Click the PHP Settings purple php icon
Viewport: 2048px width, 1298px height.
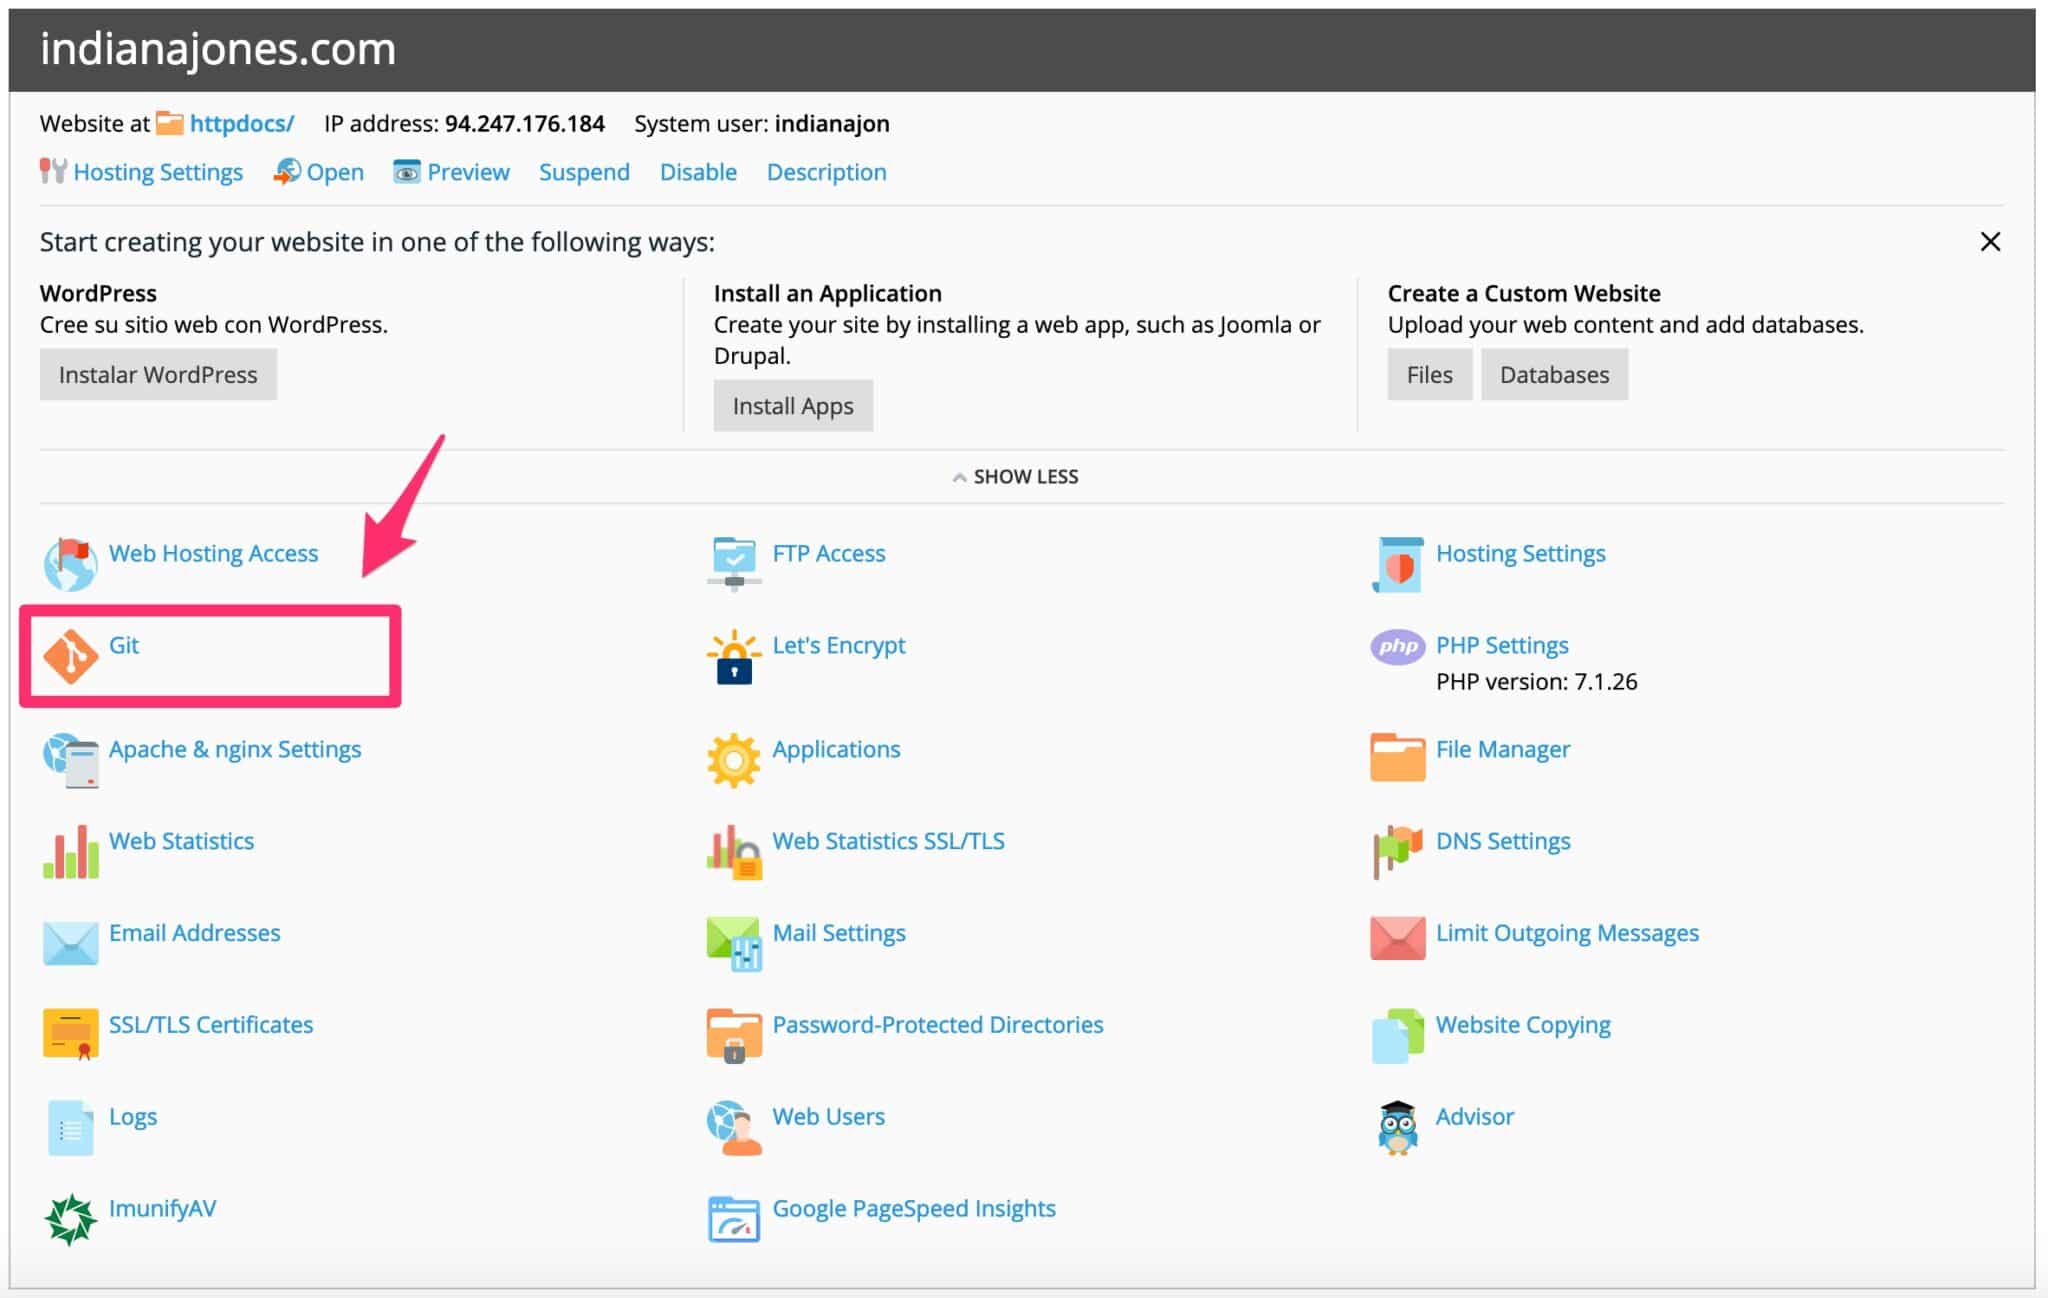pyautogui.click(x=1397, y=647)
